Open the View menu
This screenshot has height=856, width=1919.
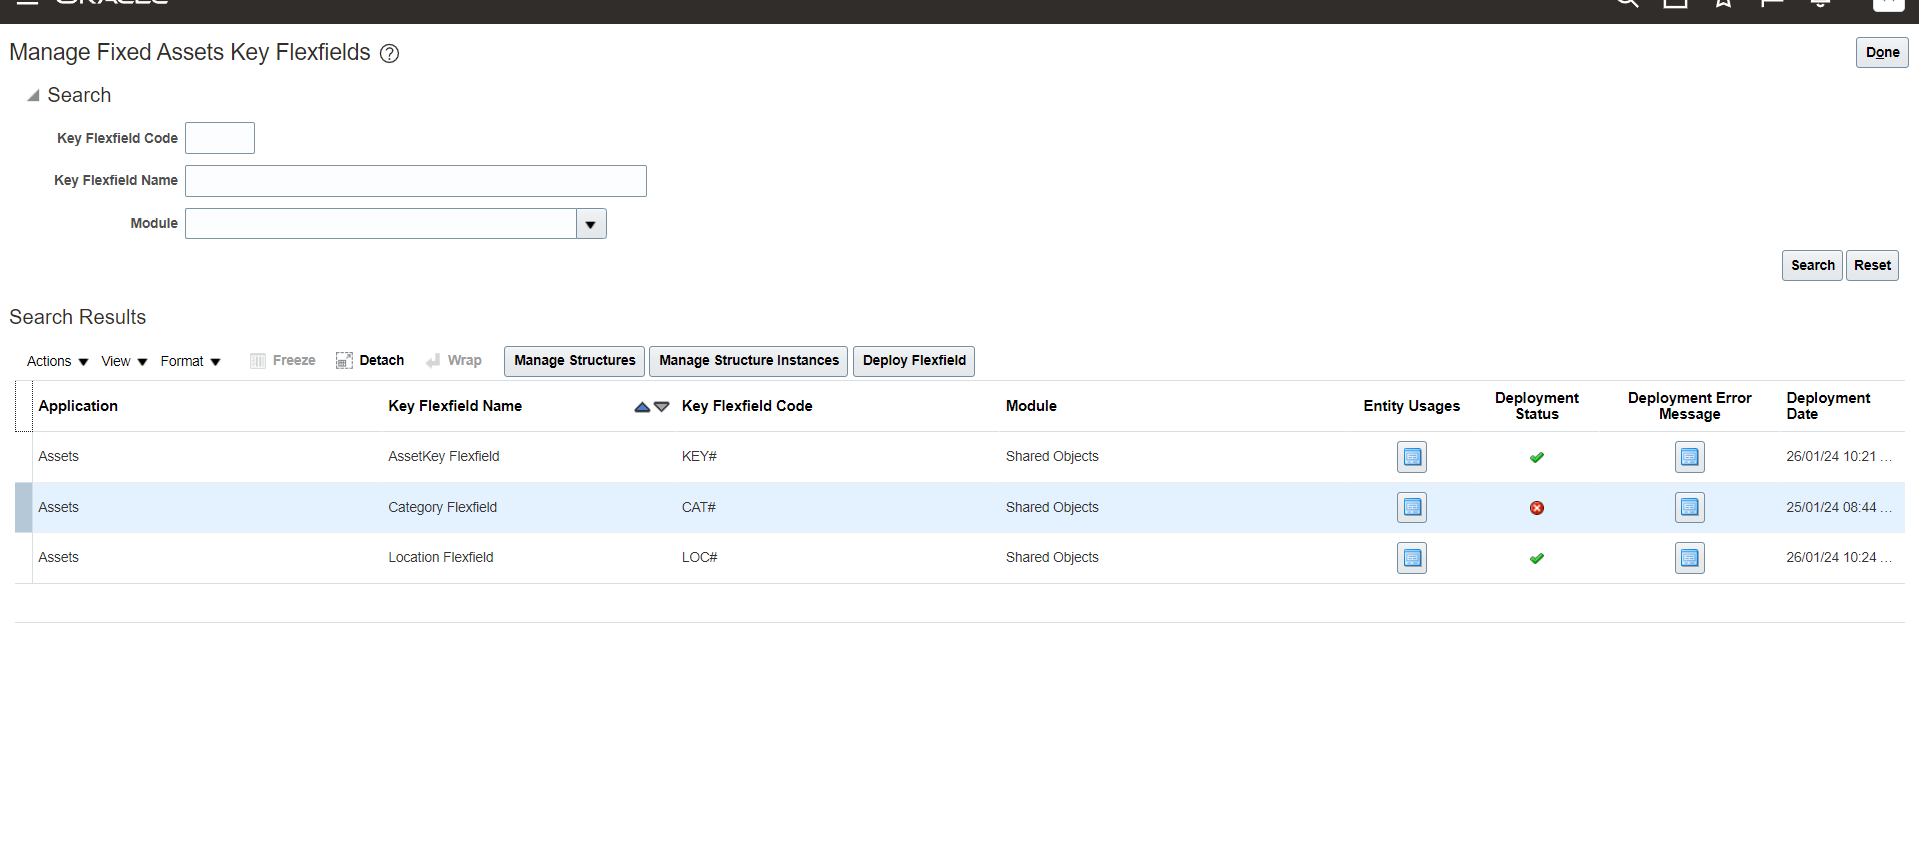124,361
